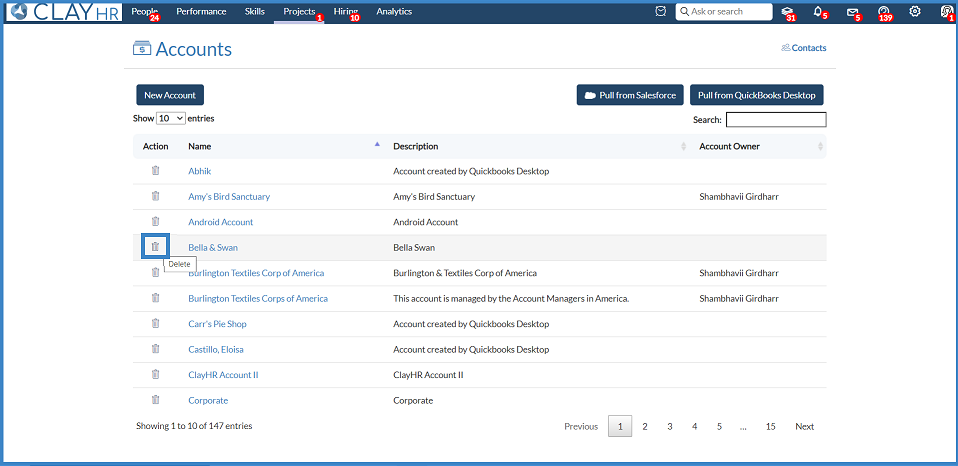This screenshot has width=958, height=466.
Task: Click the New Account button
Action: coord(170,95)
